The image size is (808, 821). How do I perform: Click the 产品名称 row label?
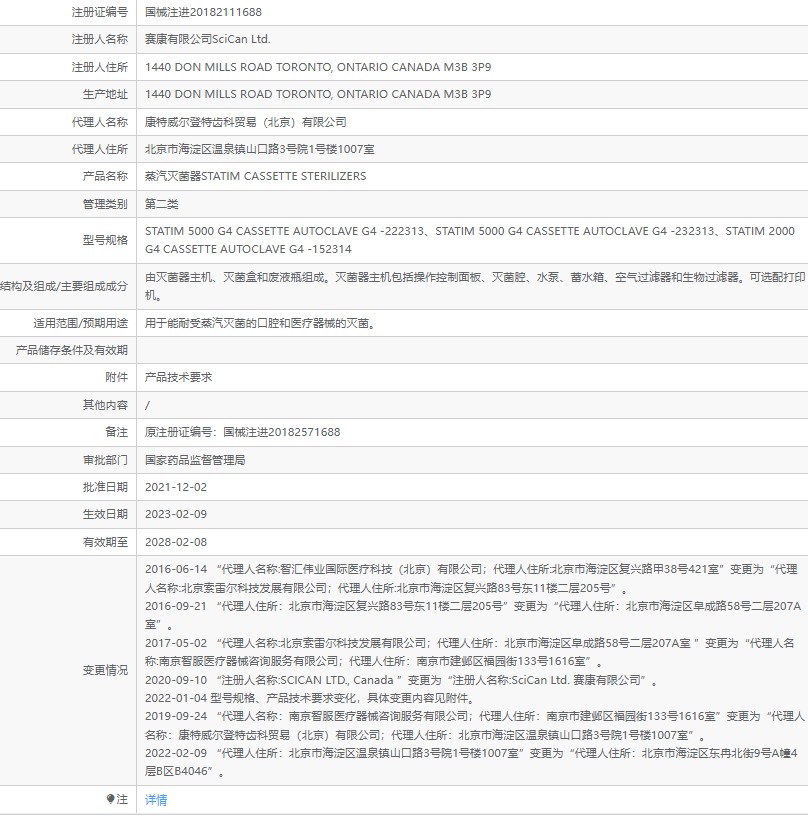point(105,176)
